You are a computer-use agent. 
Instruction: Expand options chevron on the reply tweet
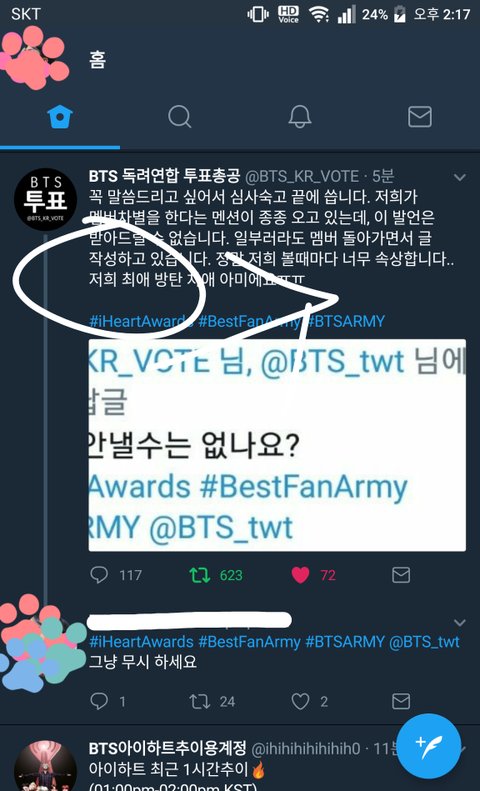tap(459, 623)
